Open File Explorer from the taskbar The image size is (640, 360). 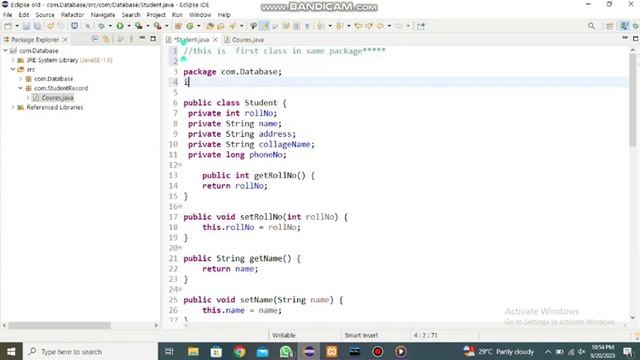coord(193,351)
